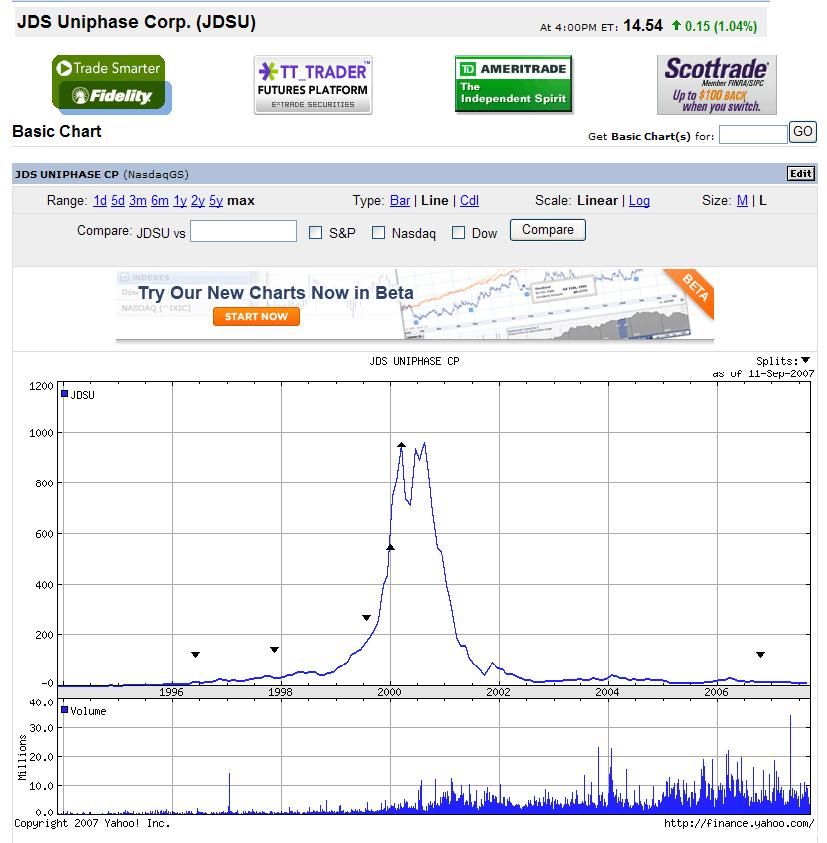Set chart size to M
Screen dimensions: 827x843
coord(742,201)
